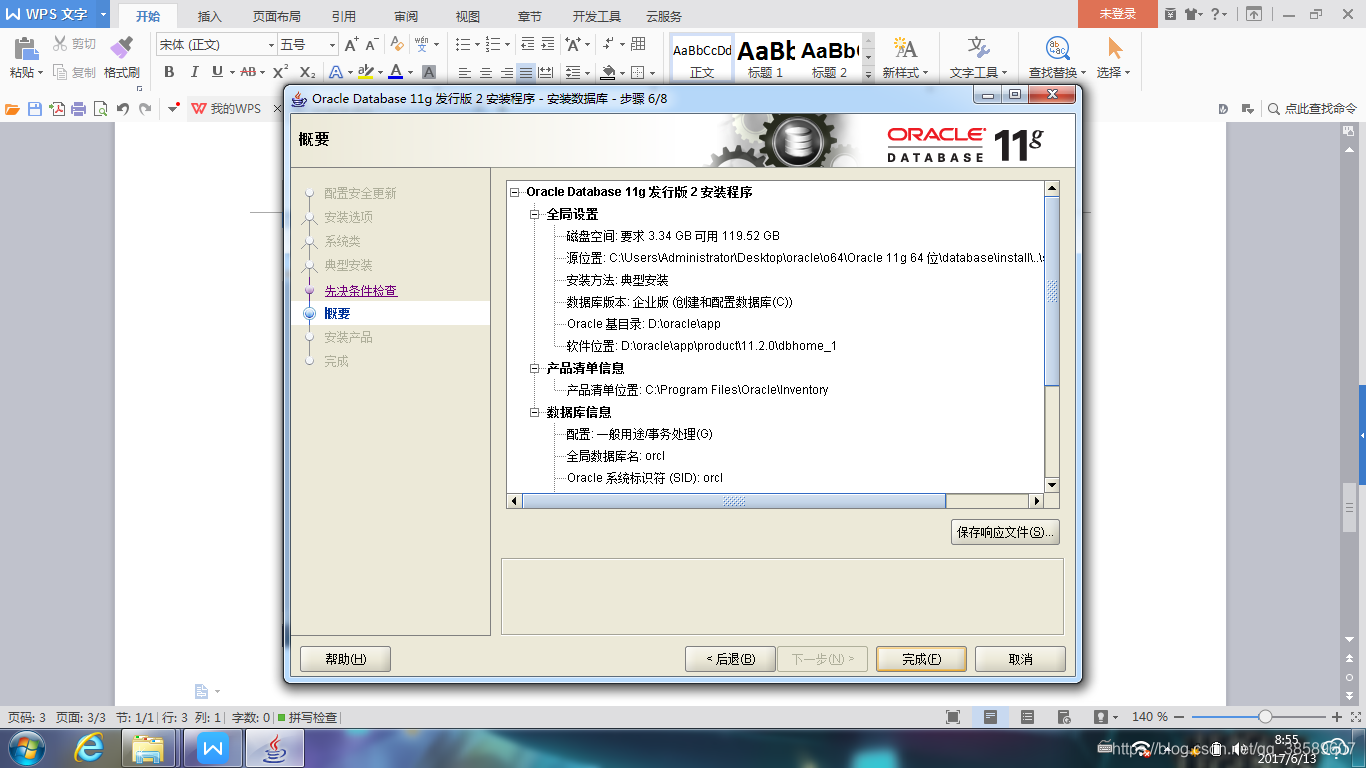Open Internet Explorer from taskbar
Image resolution: width=1366 pixels, height=768 pixels.
pyautogui.click(x=90, y=748)
